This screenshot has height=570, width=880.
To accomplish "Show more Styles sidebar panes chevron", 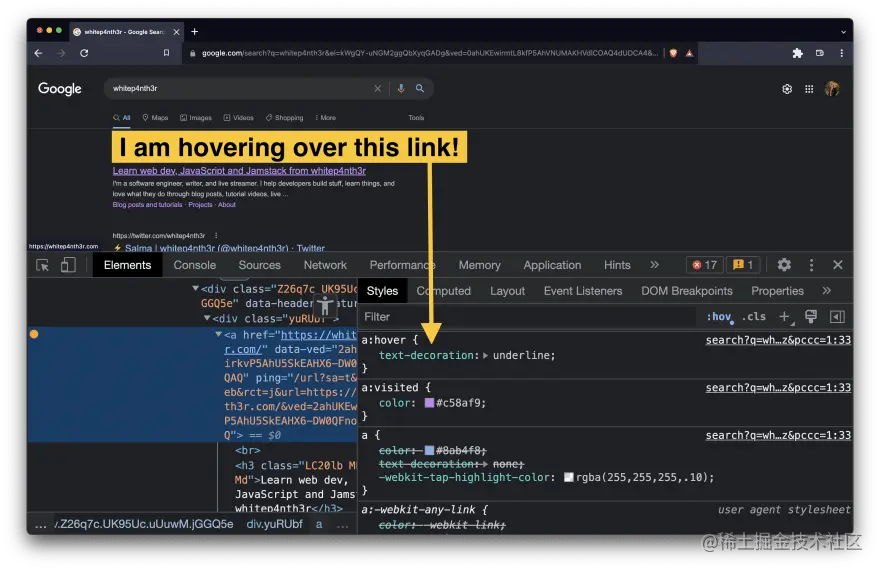I will point(826,291).
